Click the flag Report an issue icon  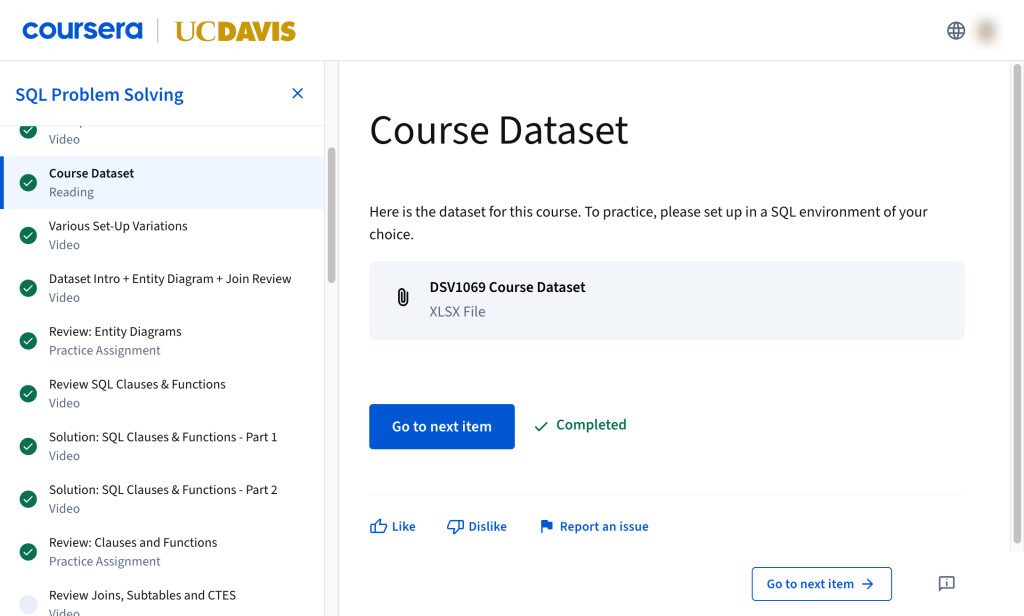[x=547, y=527]
